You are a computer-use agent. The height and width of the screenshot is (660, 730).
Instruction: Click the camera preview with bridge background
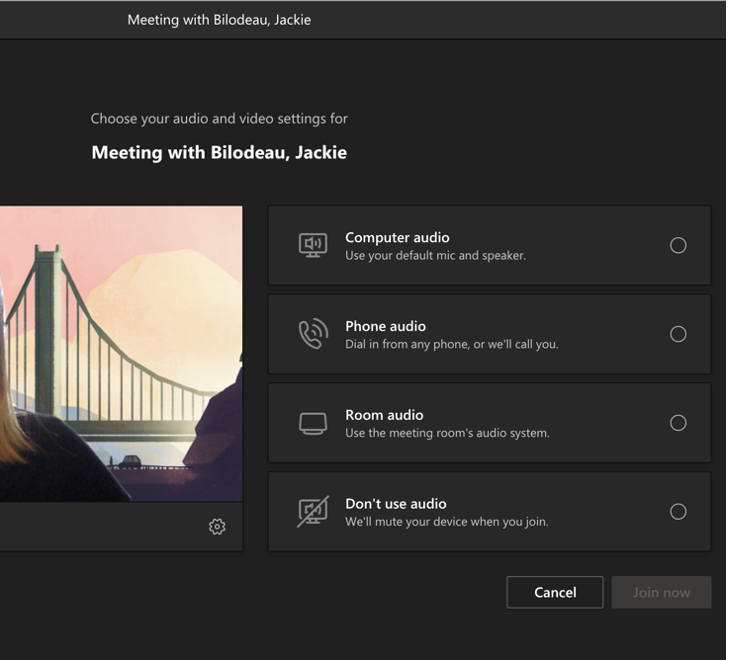(x=121, y=354)
